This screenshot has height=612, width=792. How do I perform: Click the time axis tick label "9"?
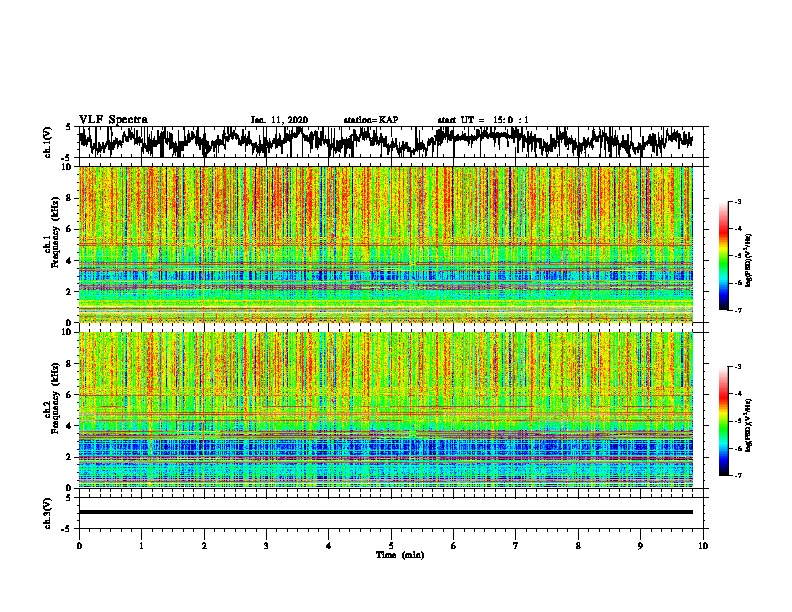[640, 546]
